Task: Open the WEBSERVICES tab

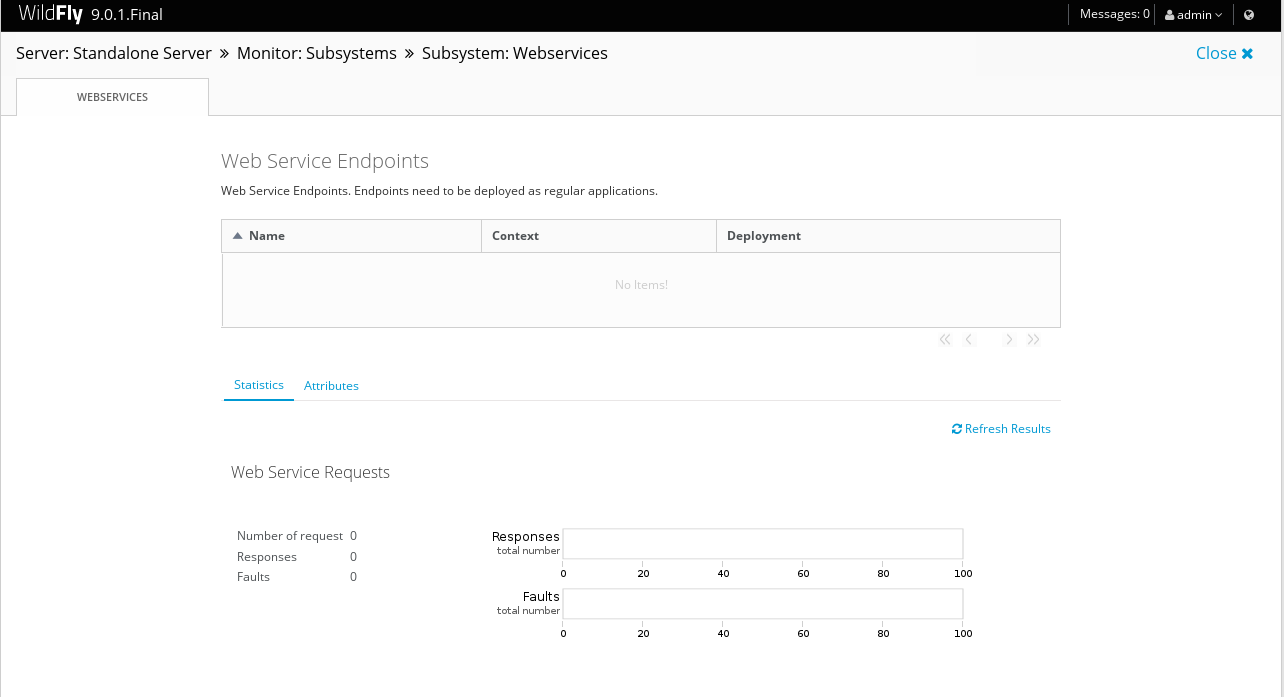Action: pos(112,97)
